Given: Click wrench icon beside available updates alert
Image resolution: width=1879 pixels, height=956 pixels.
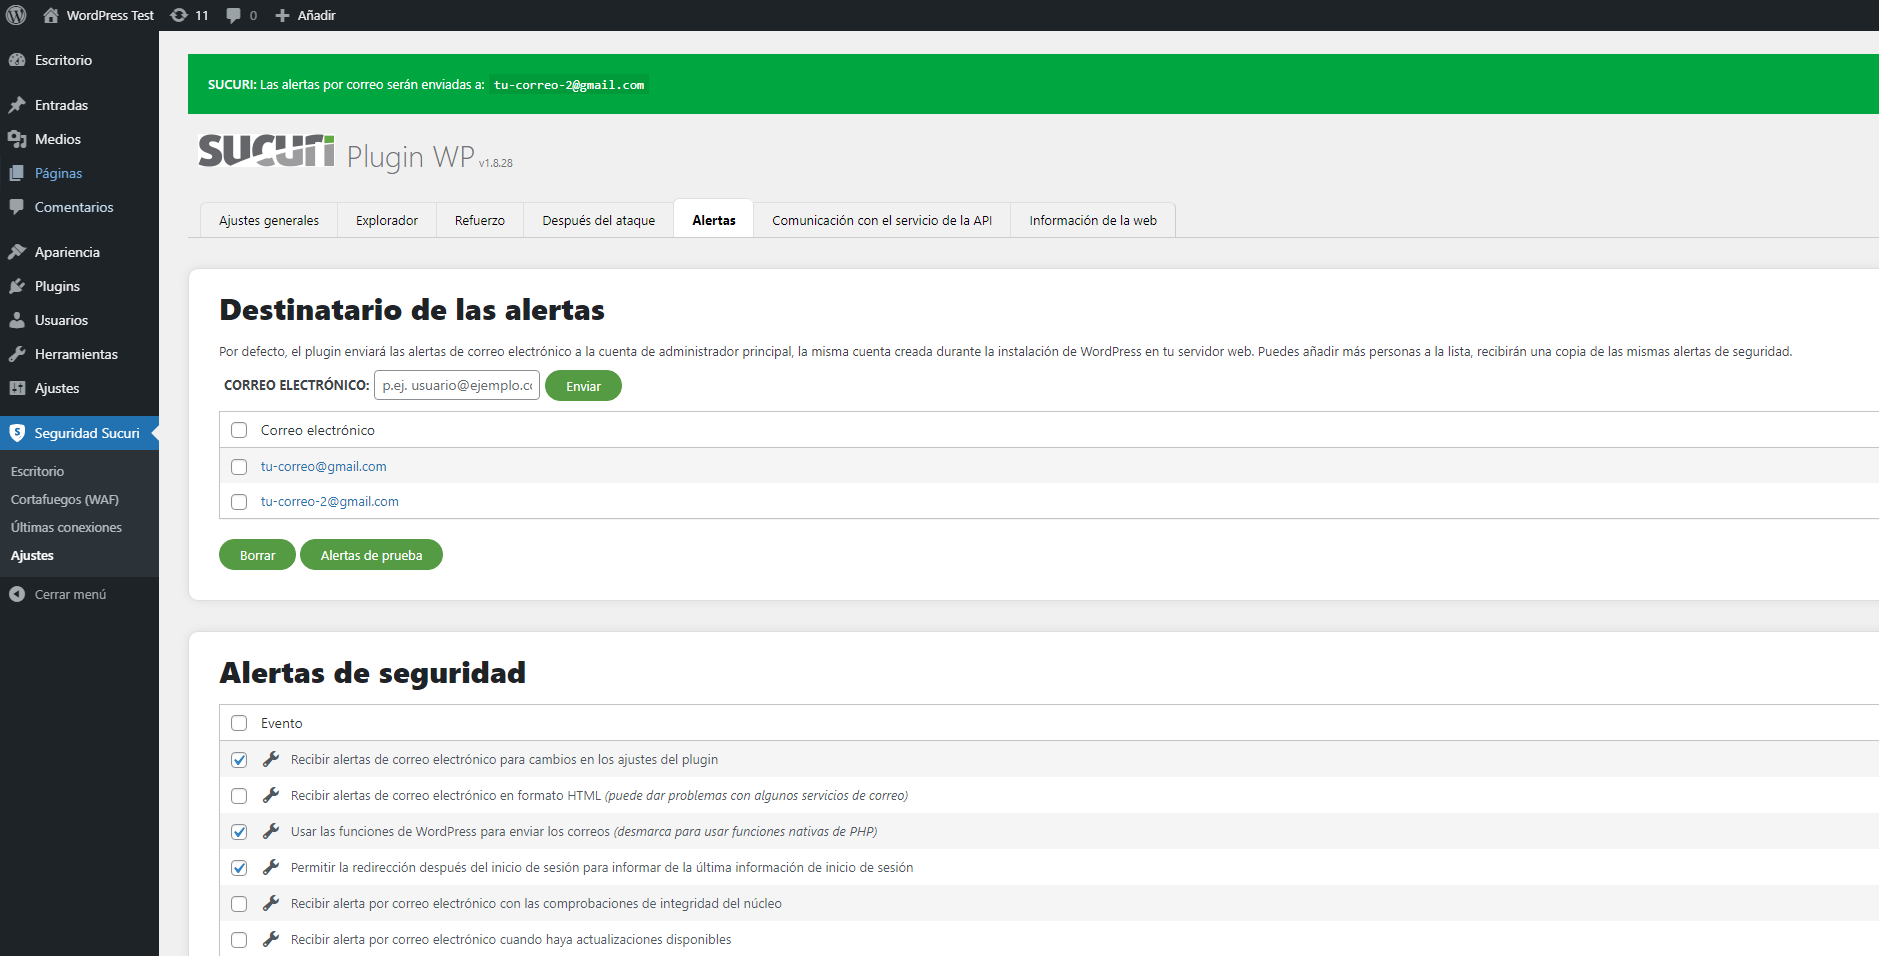Looking at the screenshot, I should [270, 939].
